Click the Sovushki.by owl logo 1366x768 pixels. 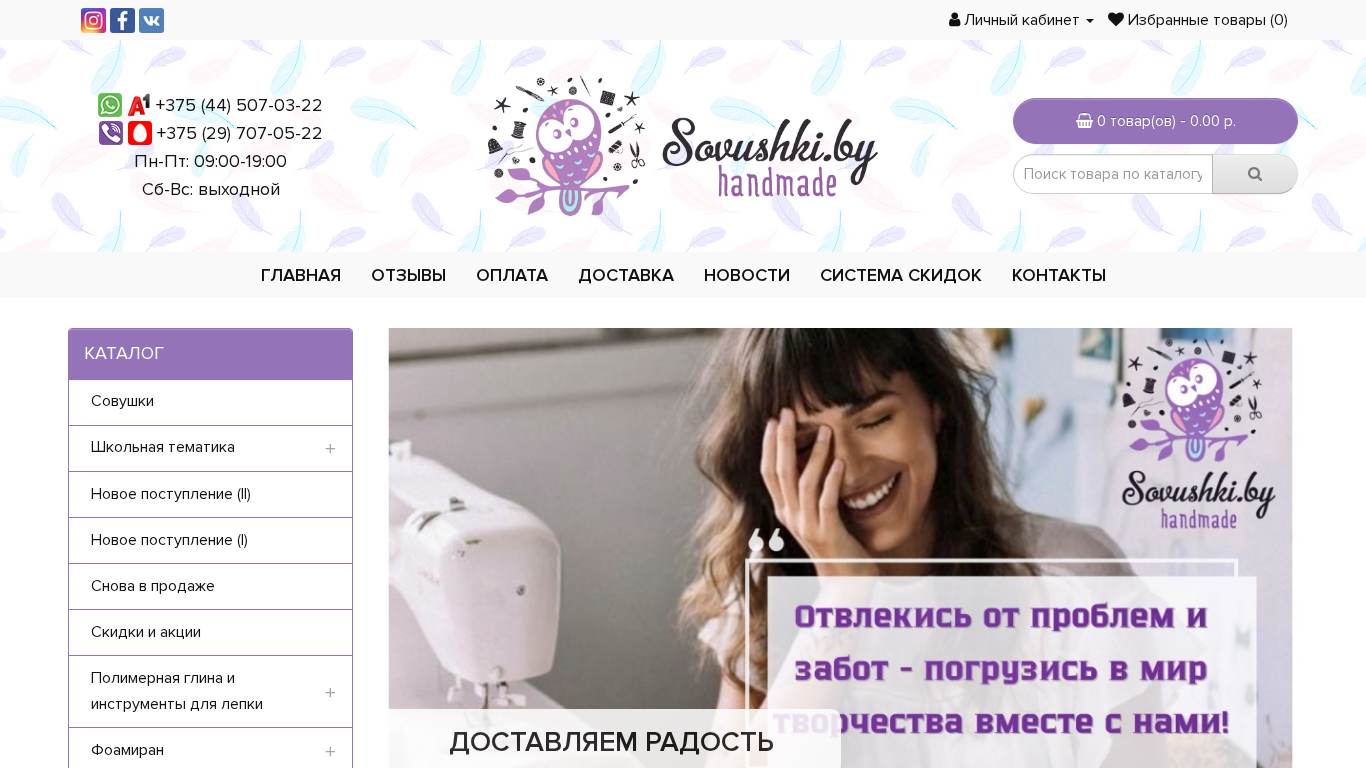click(683, 146)
